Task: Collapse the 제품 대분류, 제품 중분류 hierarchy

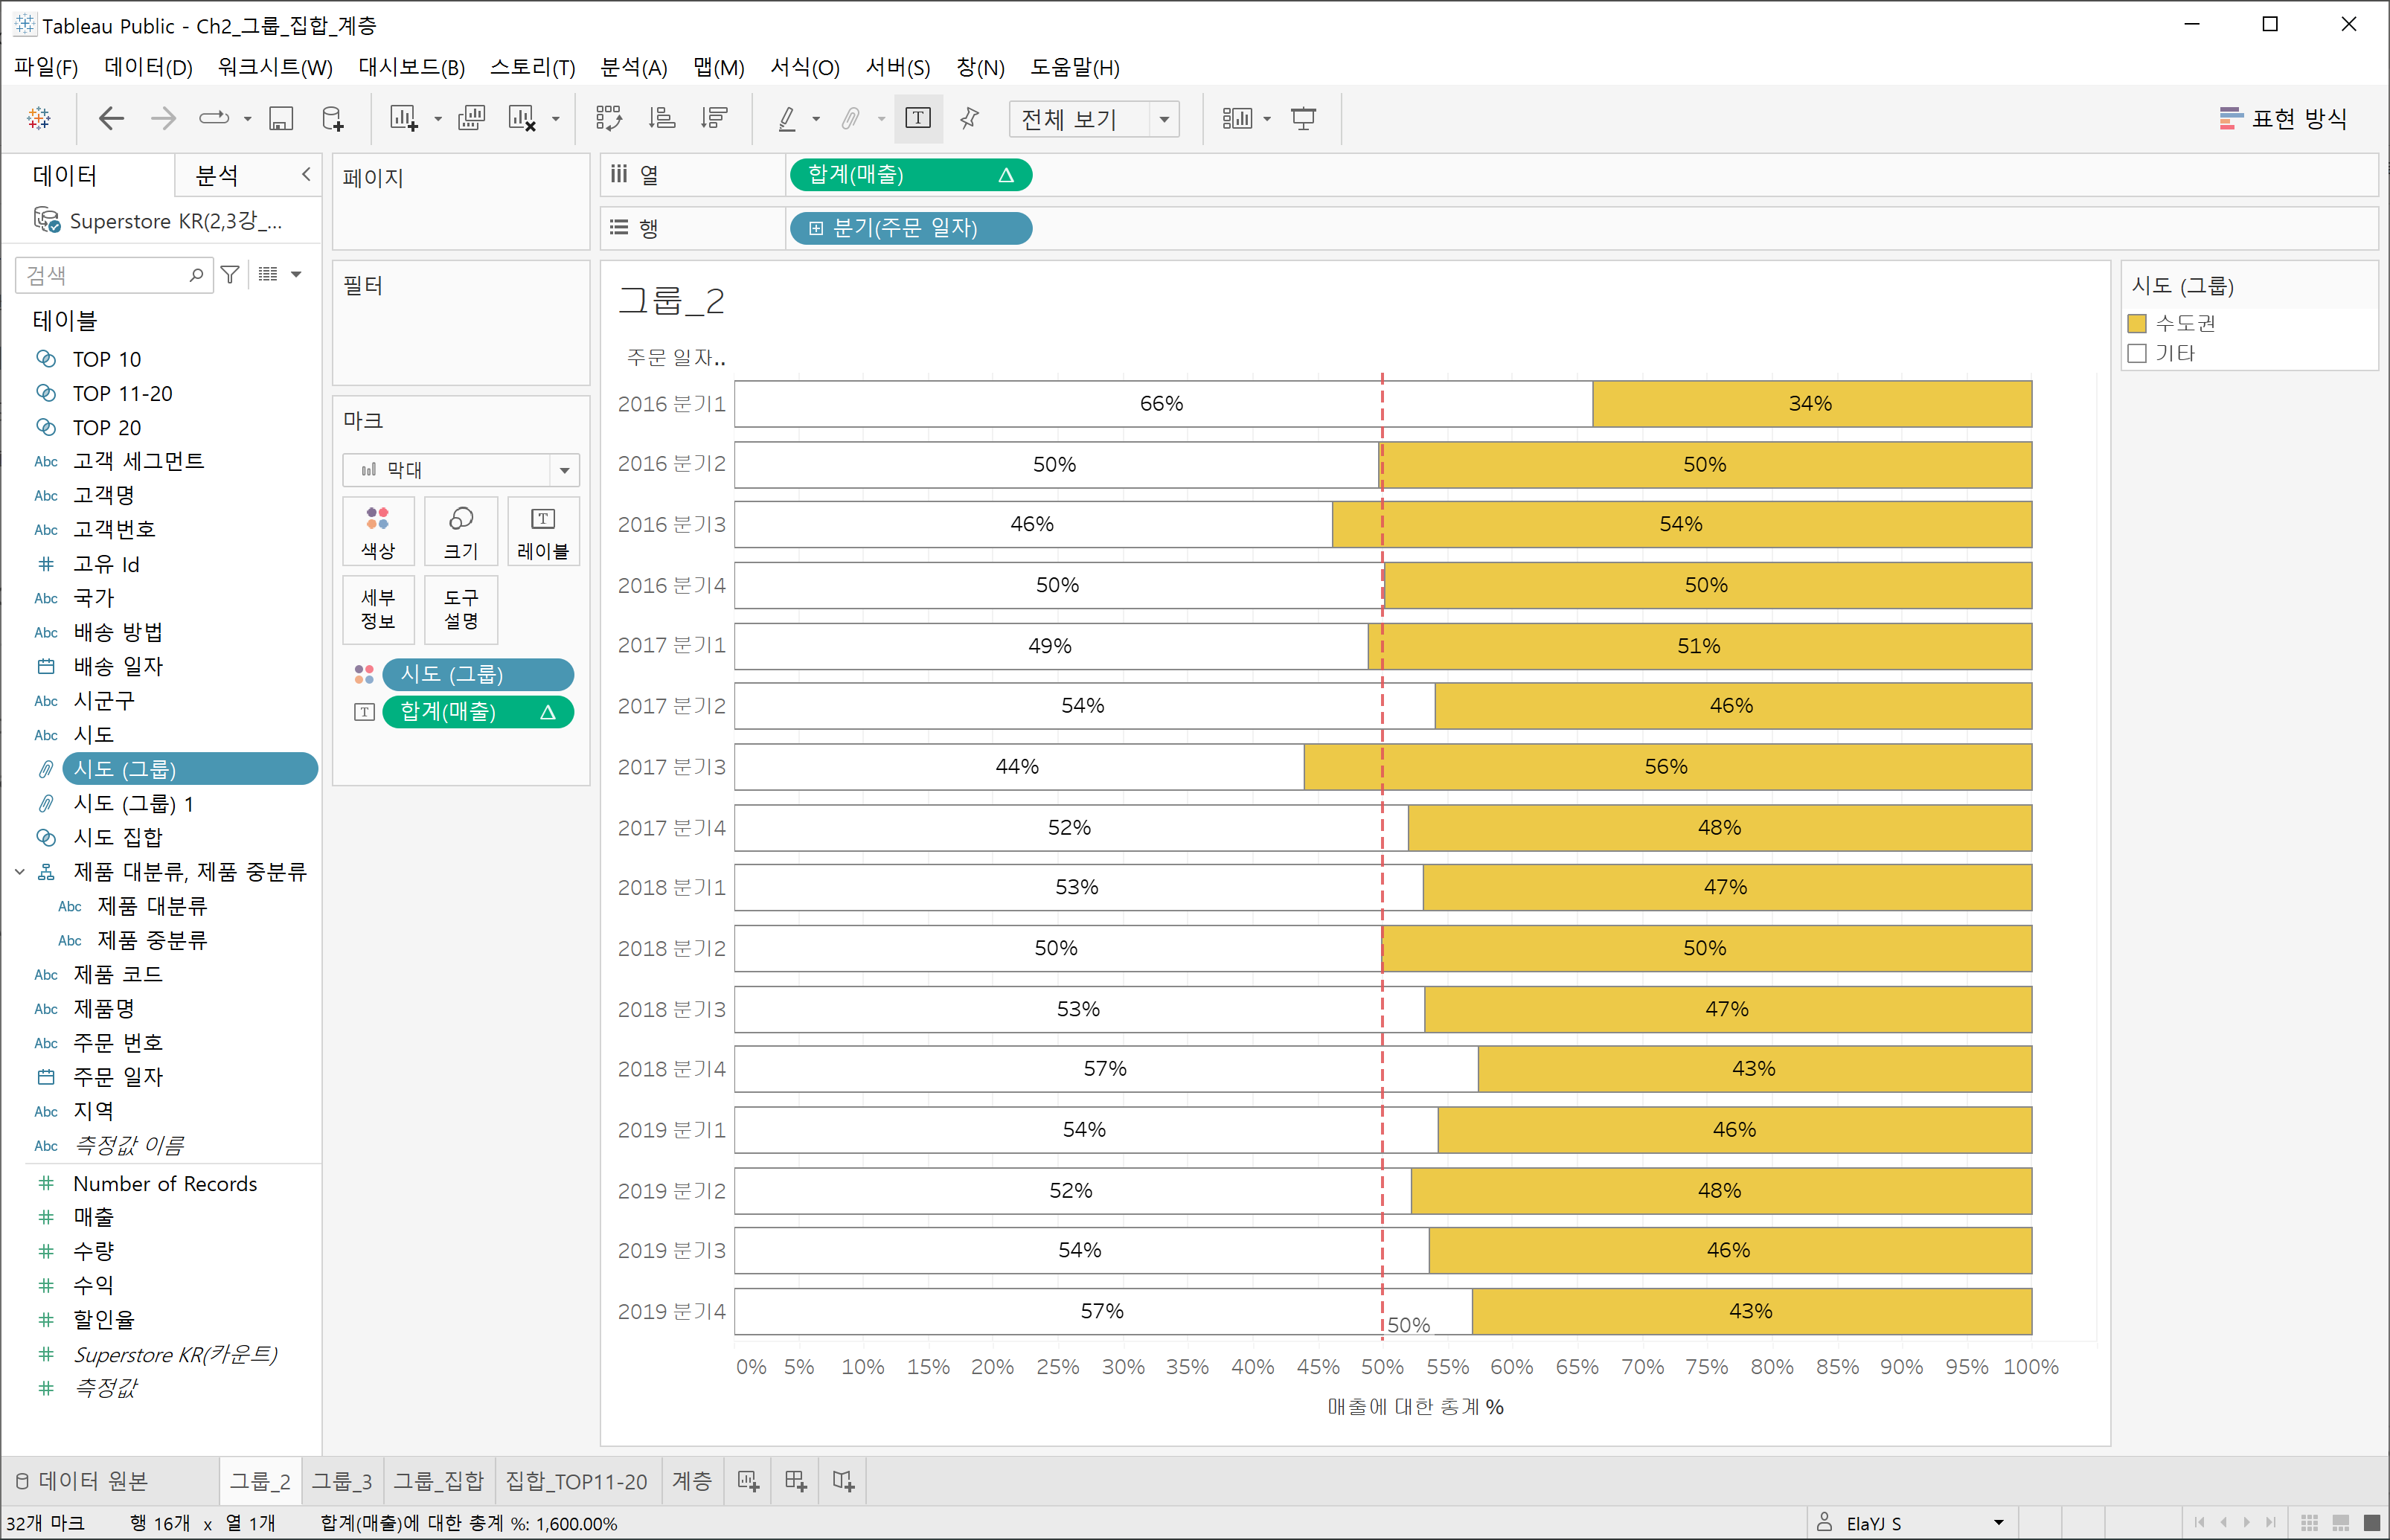Action: [20, 872]
